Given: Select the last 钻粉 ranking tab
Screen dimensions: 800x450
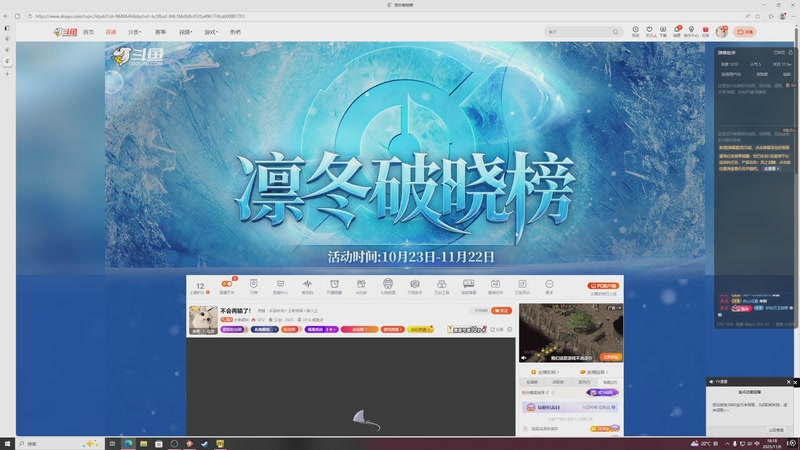Looking at the screenshot, I should tap(610, 382).
